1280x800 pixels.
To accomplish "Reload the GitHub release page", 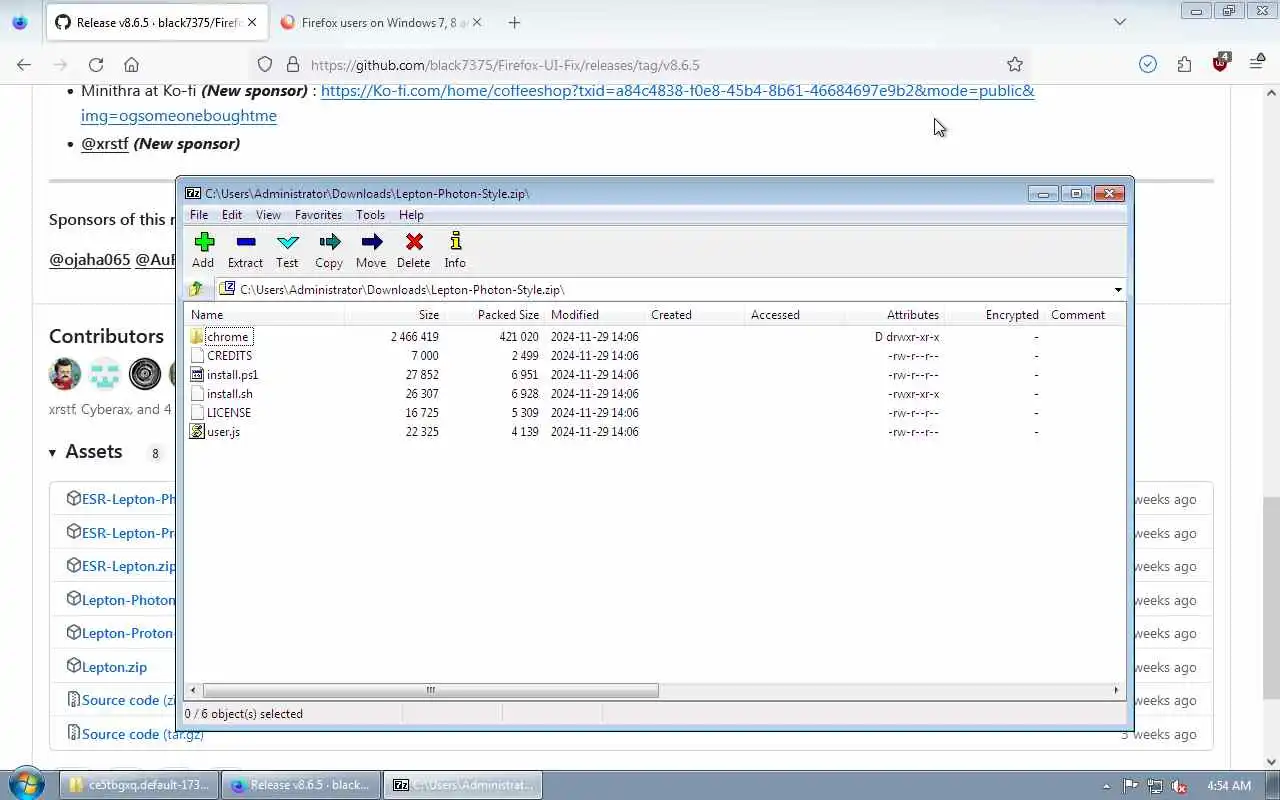I will click(96, 65).
